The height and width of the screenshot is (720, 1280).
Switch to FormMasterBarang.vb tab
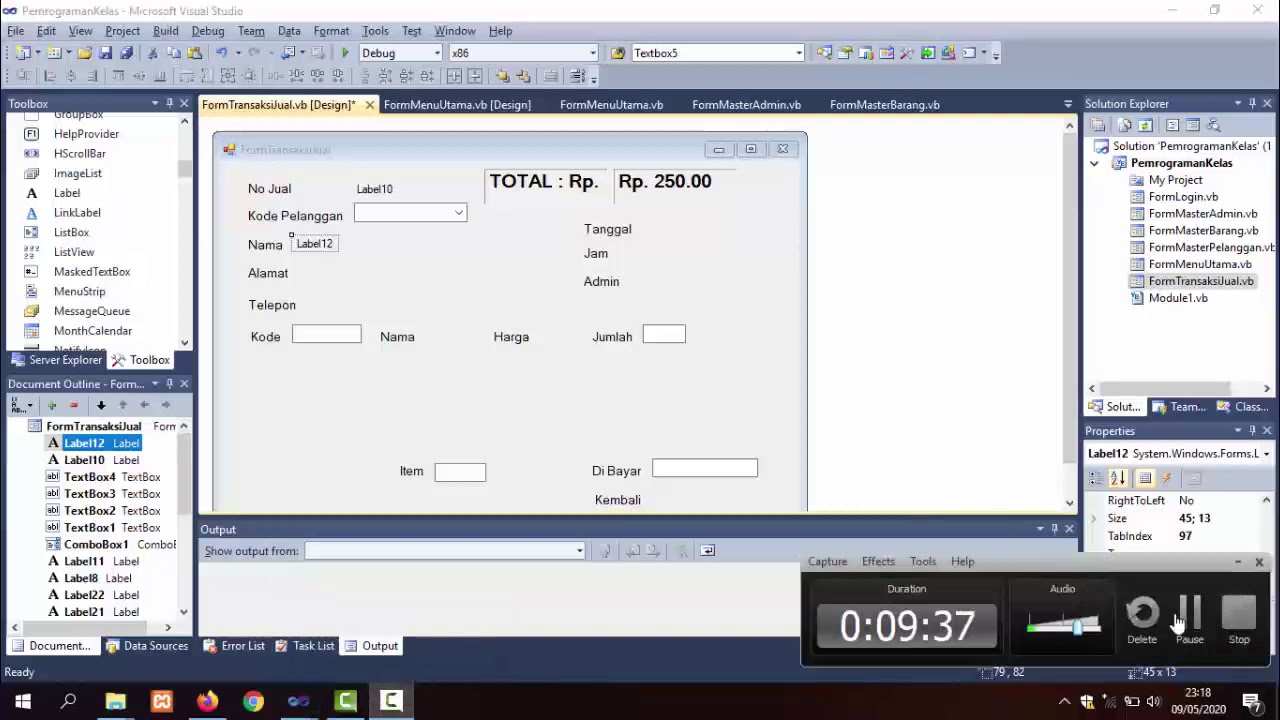[885, 105]
